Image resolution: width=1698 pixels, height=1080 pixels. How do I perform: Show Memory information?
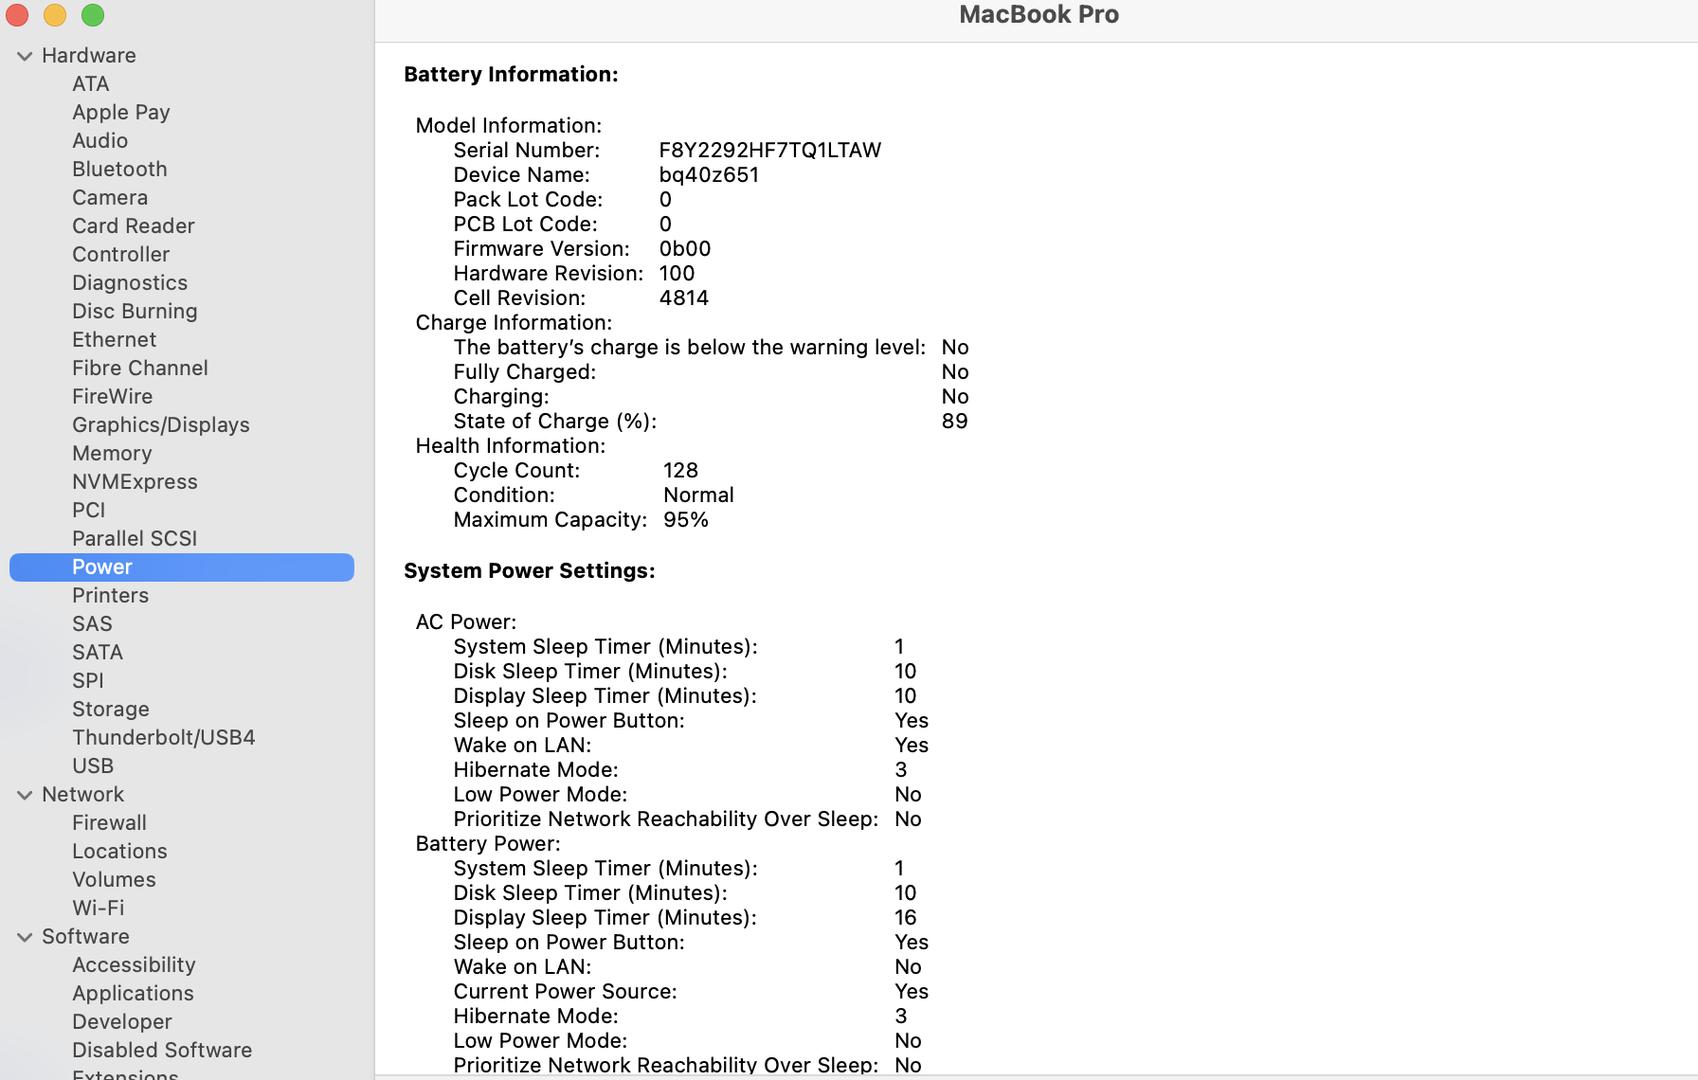[112, 453]
